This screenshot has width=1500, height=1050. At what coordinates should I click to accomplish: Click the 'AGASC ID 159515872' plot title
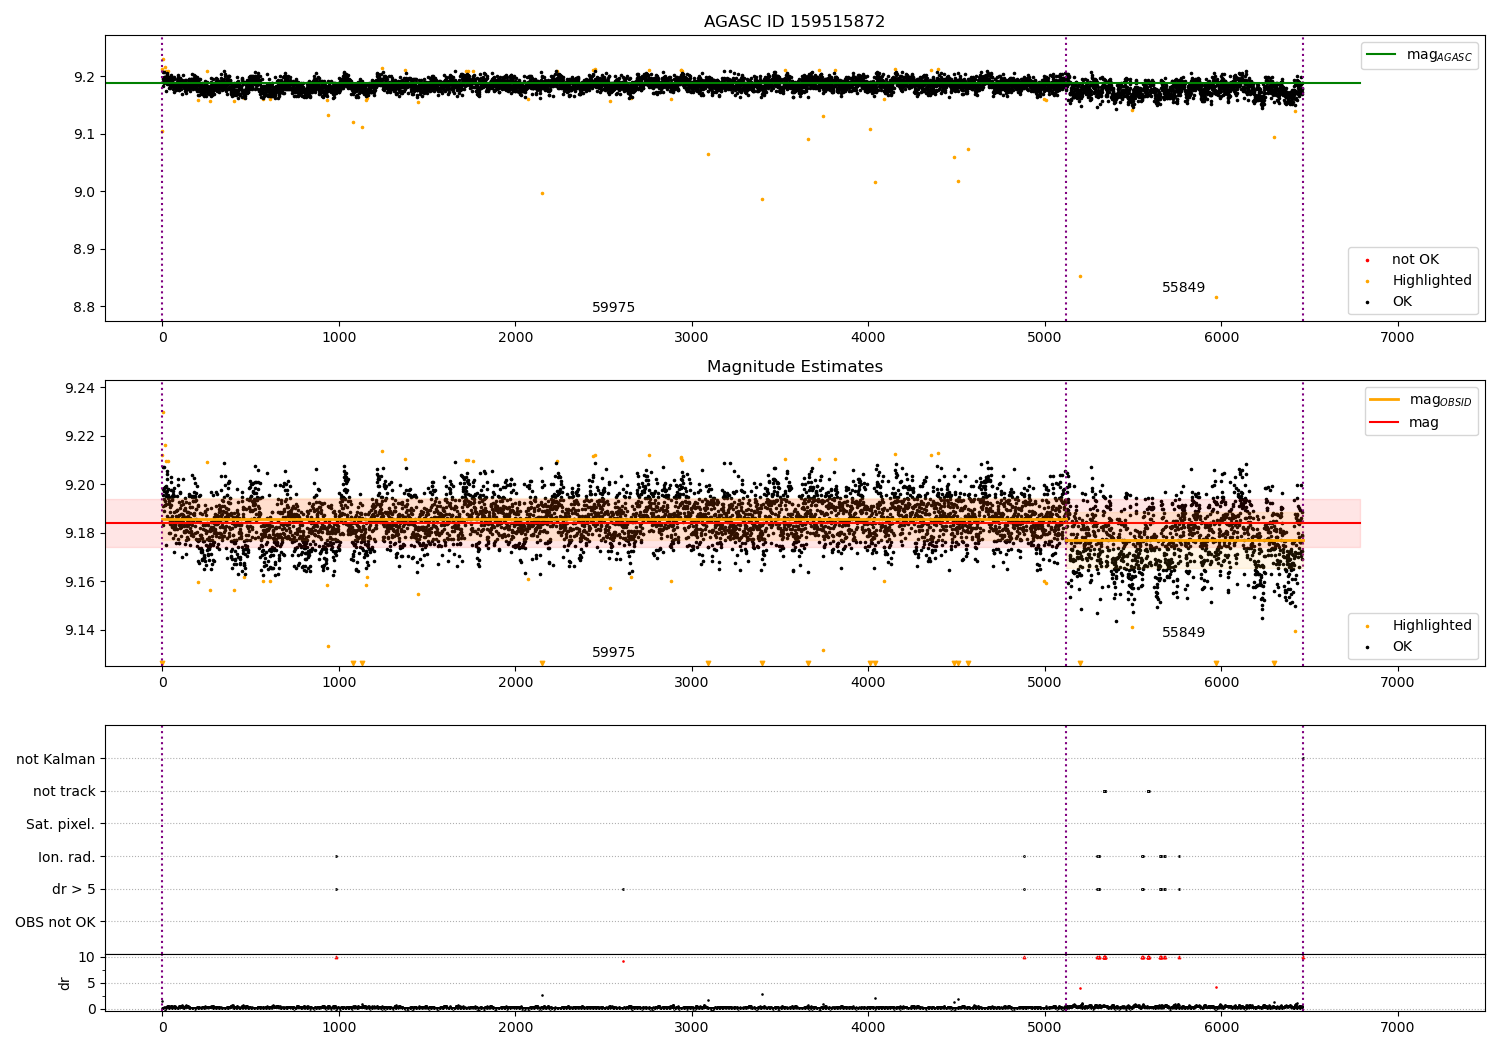794,22
